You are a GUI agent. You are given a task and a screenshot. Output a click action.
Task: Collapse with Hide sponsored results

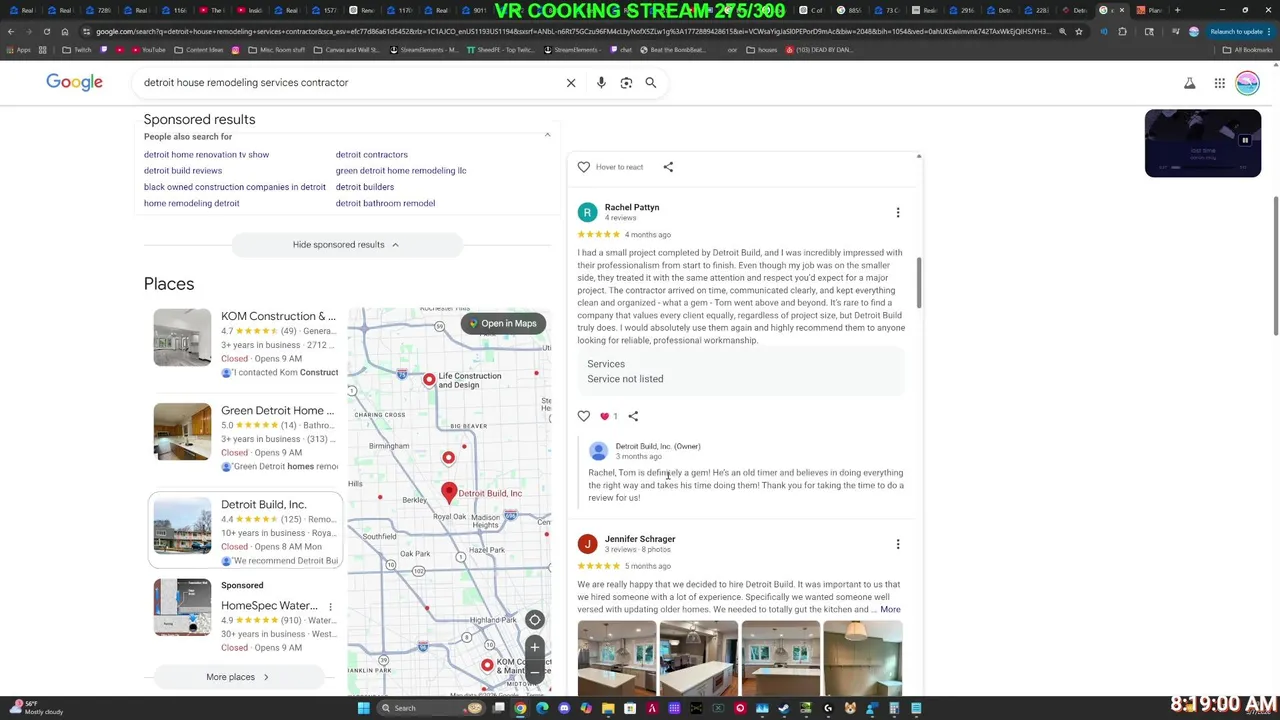(x=346, y=245)
